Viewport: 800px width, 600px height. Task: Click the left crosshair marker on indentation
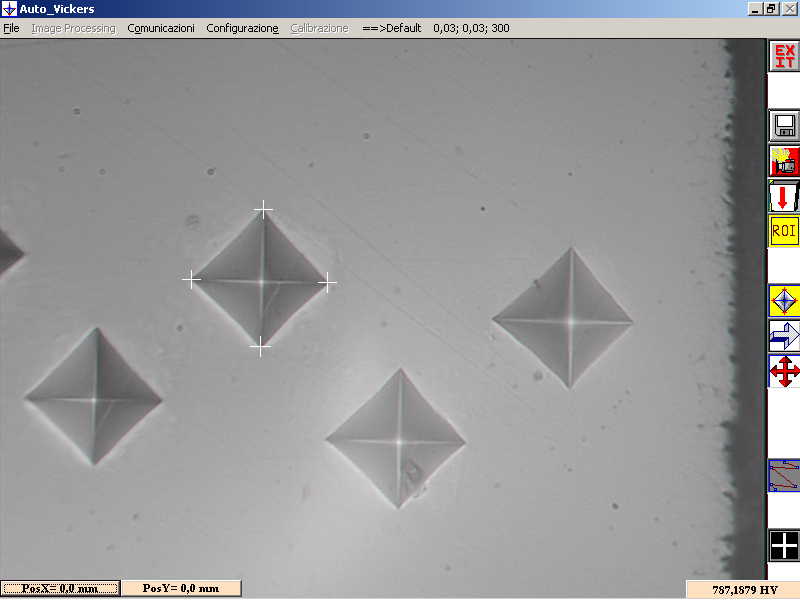pos(191,280)
